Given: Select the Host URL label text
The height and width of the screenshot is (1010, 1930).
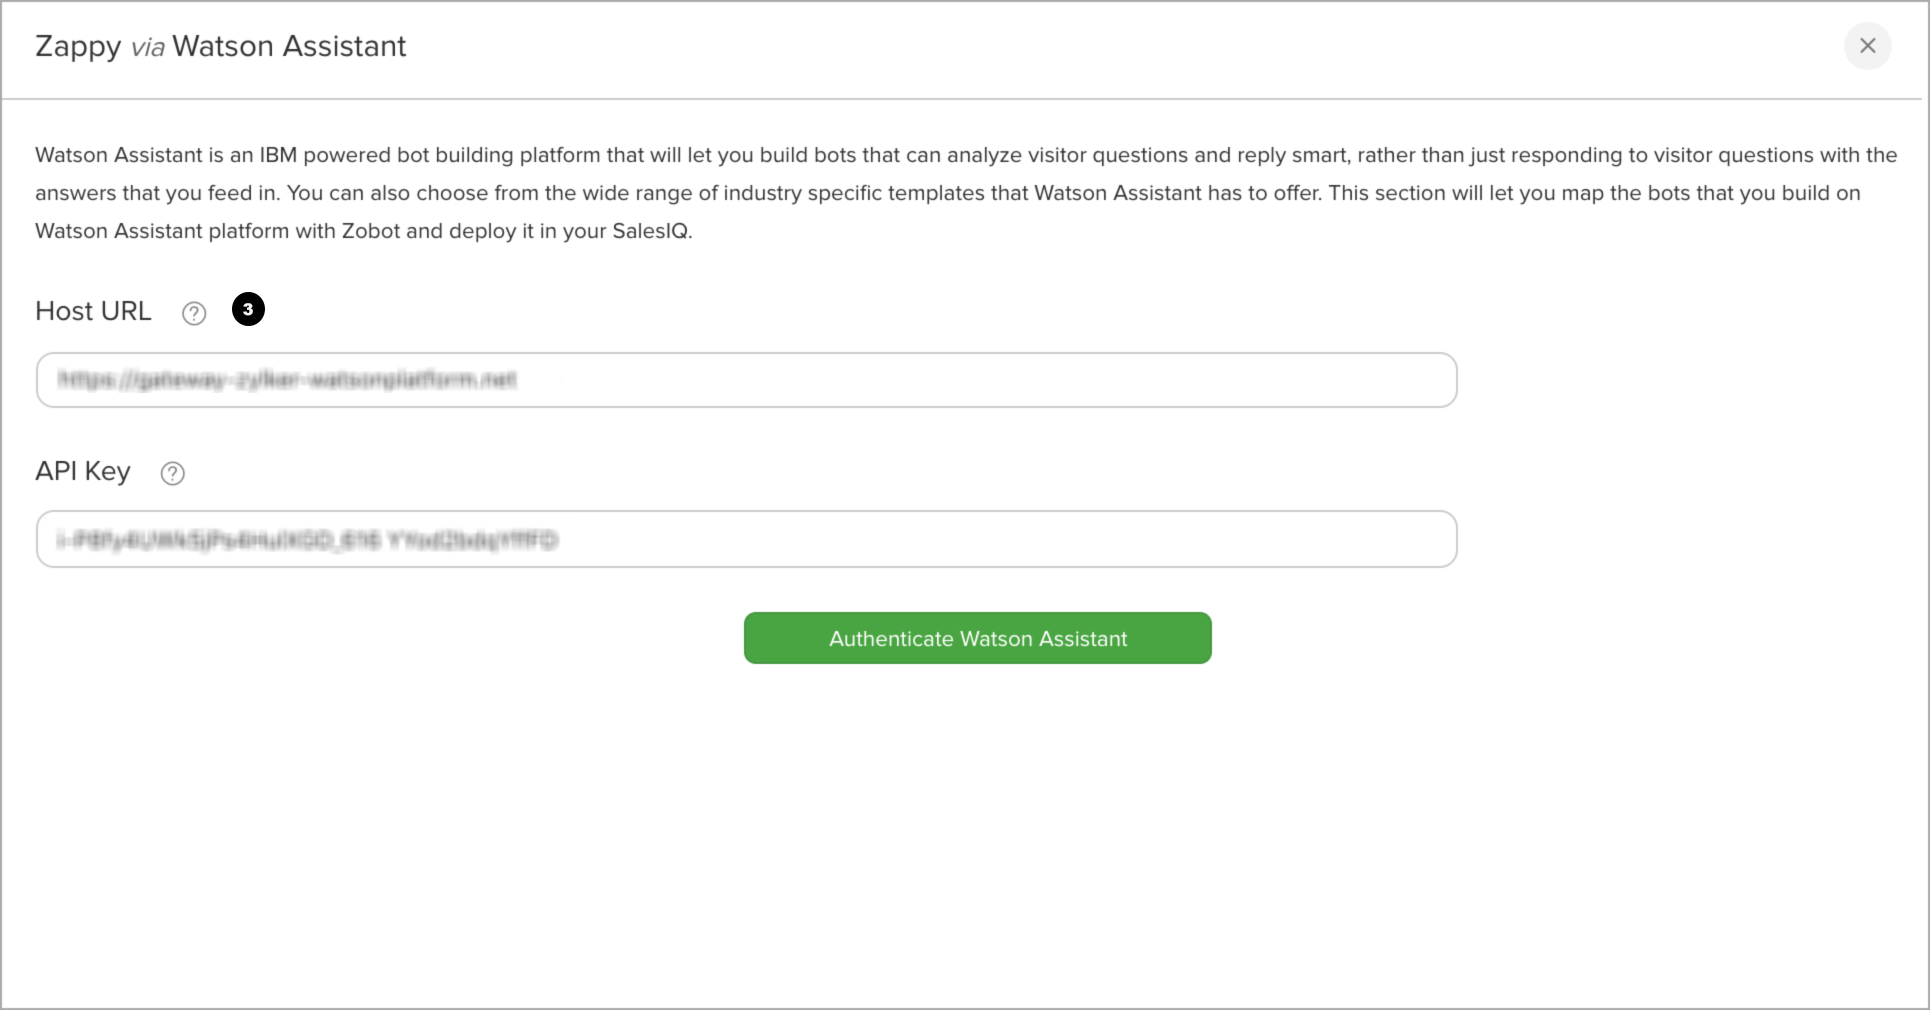Looking at the screenshot, I should point(93,311).
